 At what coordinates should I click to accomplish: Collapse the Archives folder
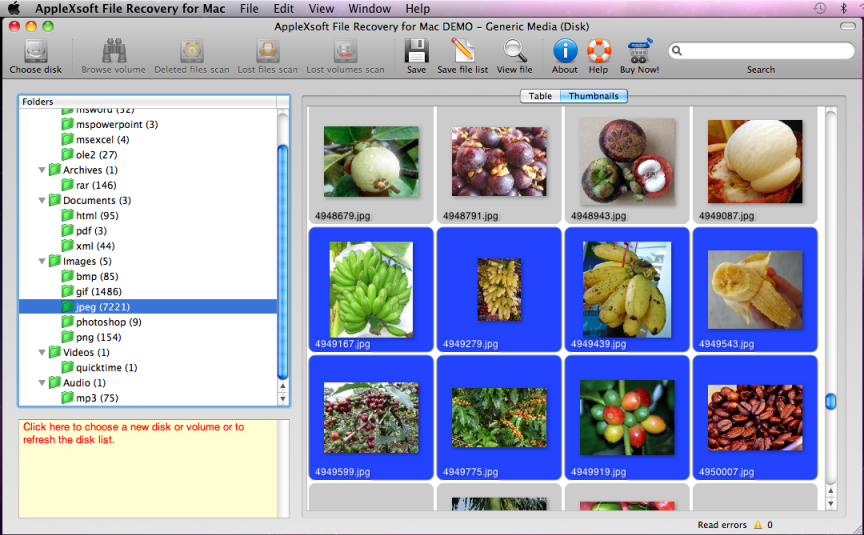click(42, 170)
